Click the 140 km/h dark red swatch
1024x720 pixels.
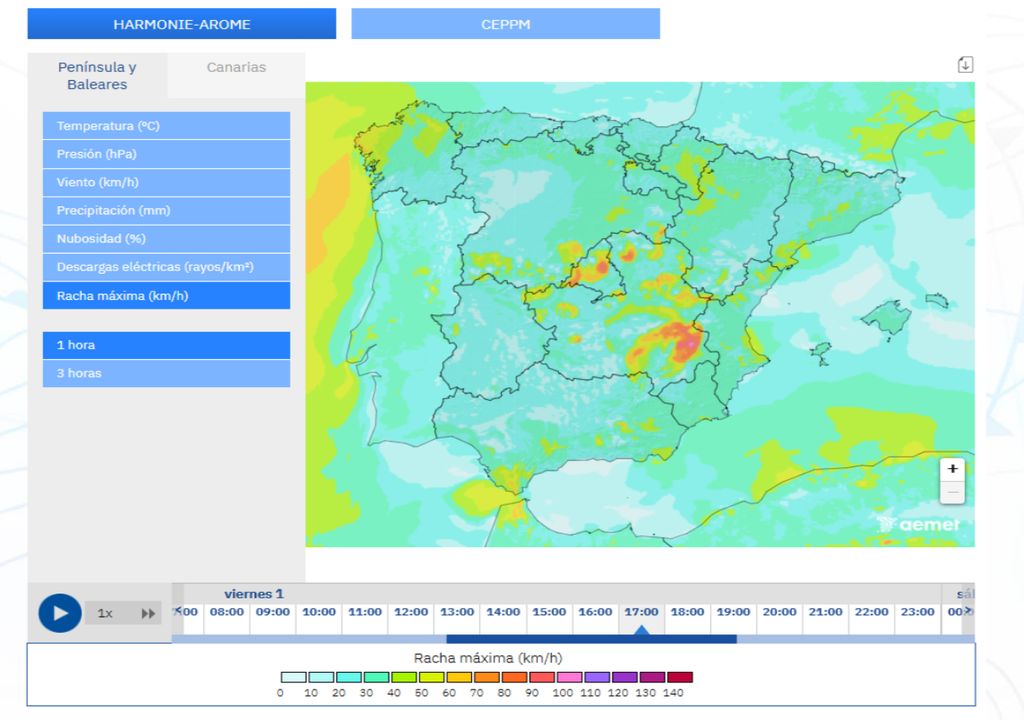click(680, 677)
